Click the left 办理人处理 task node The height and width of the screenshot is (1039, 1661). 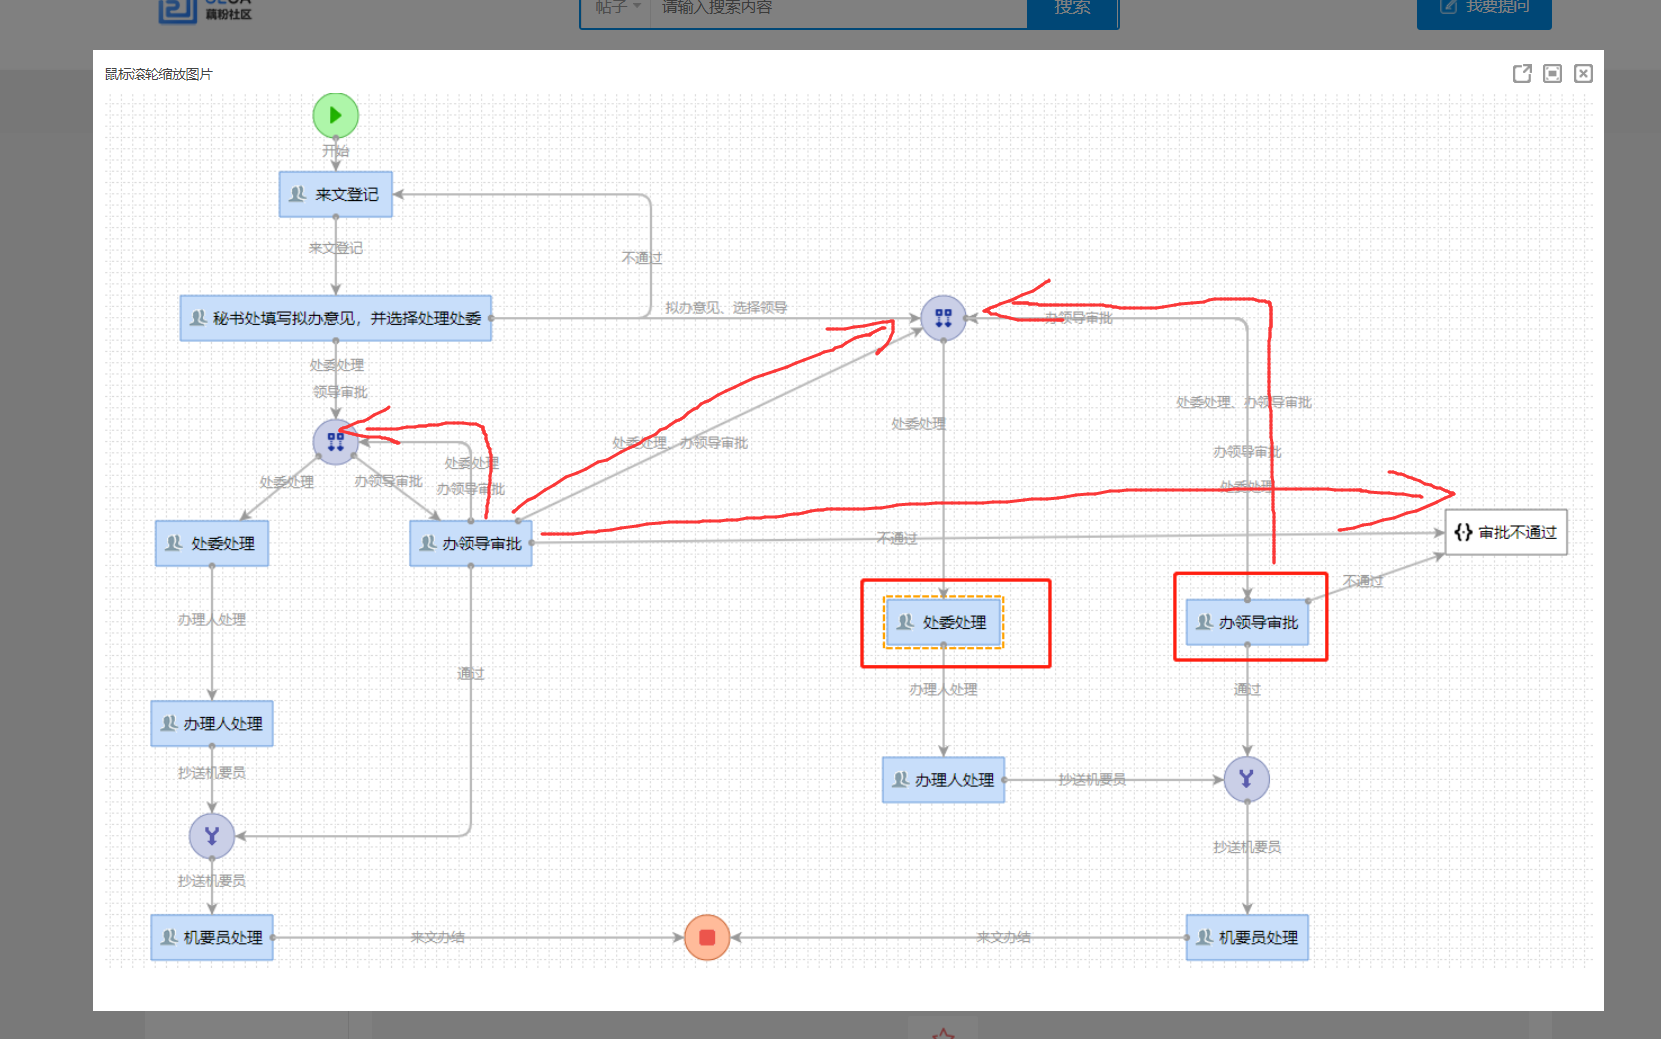(212, 723)
